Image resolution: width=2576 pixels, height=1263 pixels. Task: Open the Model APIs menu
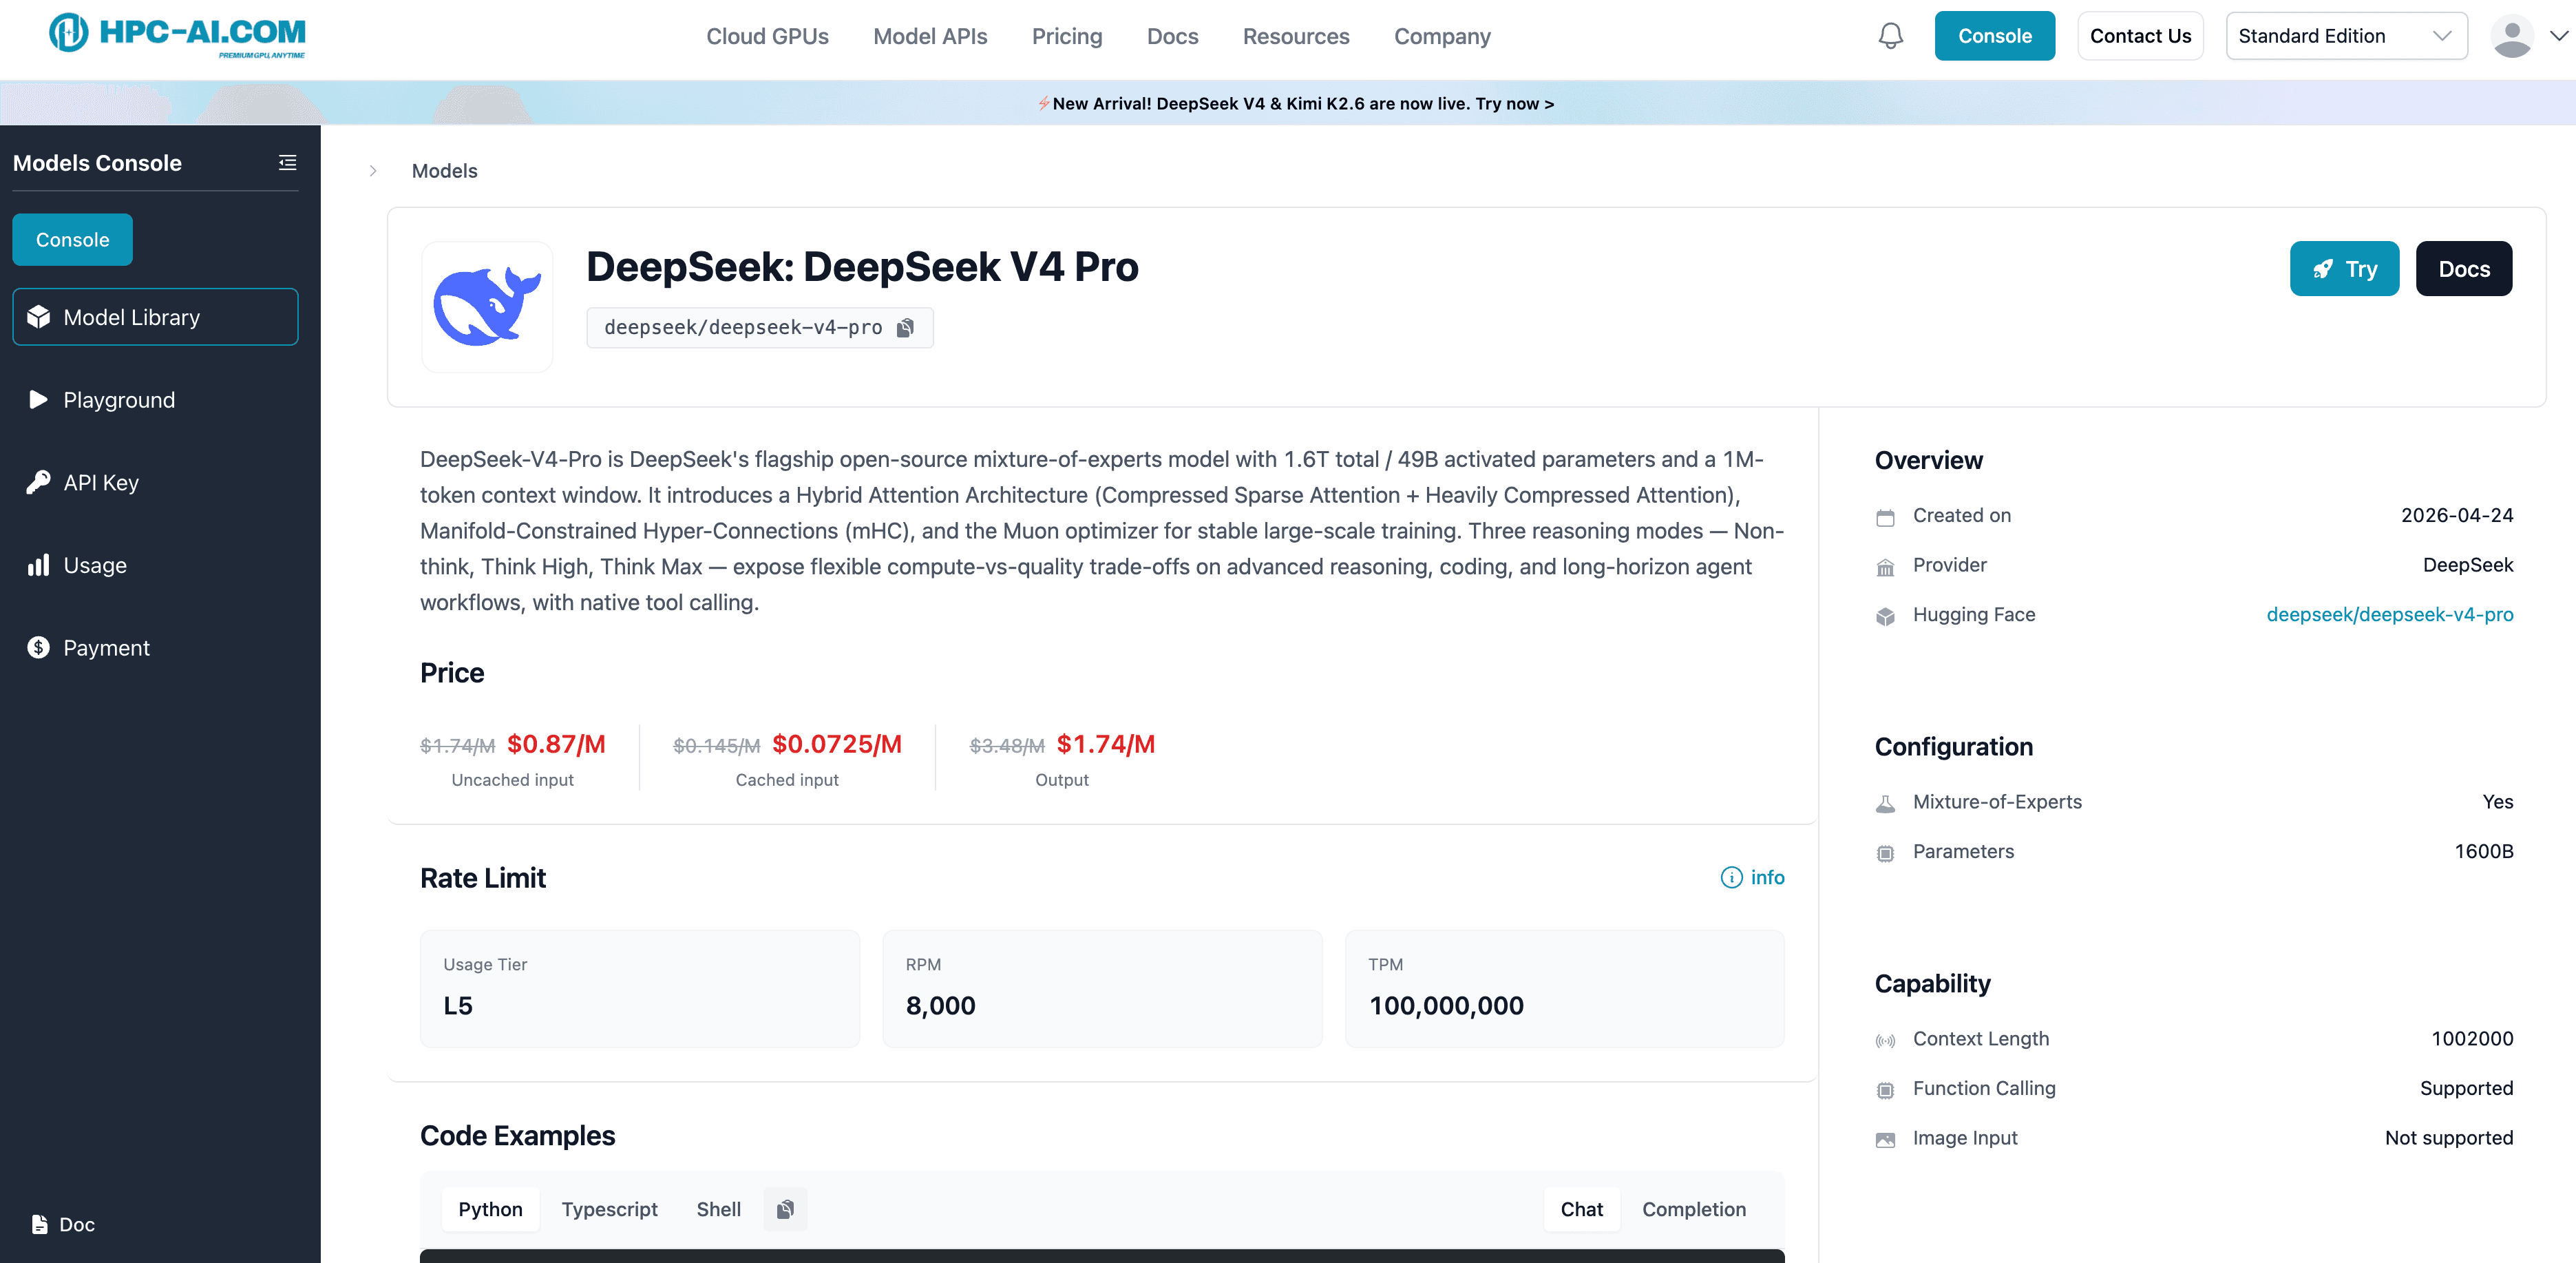pos(930,36)
